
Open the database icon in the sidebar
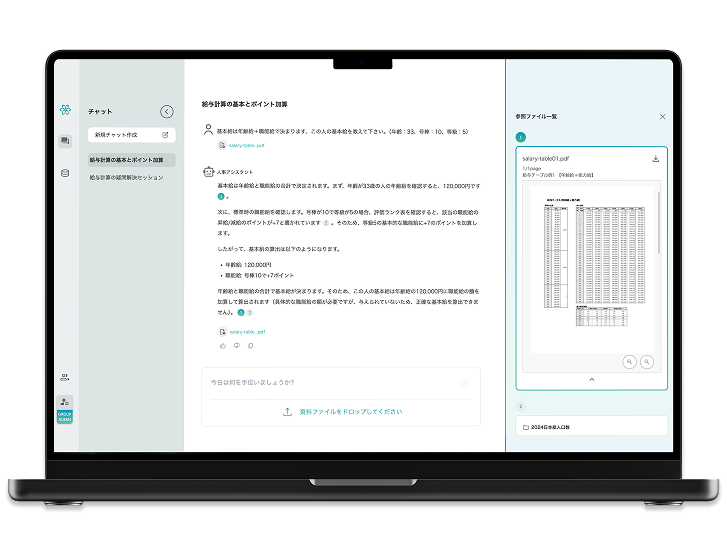pyautogui.click(x=65, y=173)
